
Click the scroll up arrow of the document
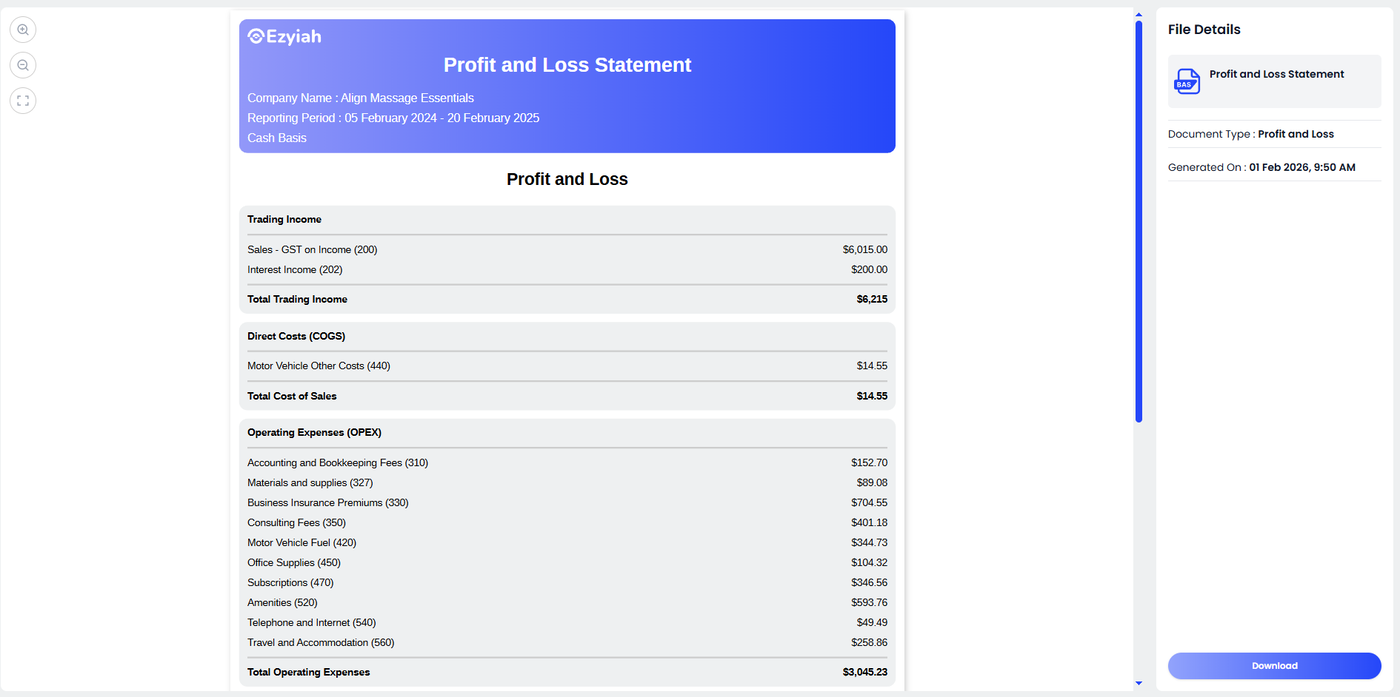click(x=1138, y=14)
